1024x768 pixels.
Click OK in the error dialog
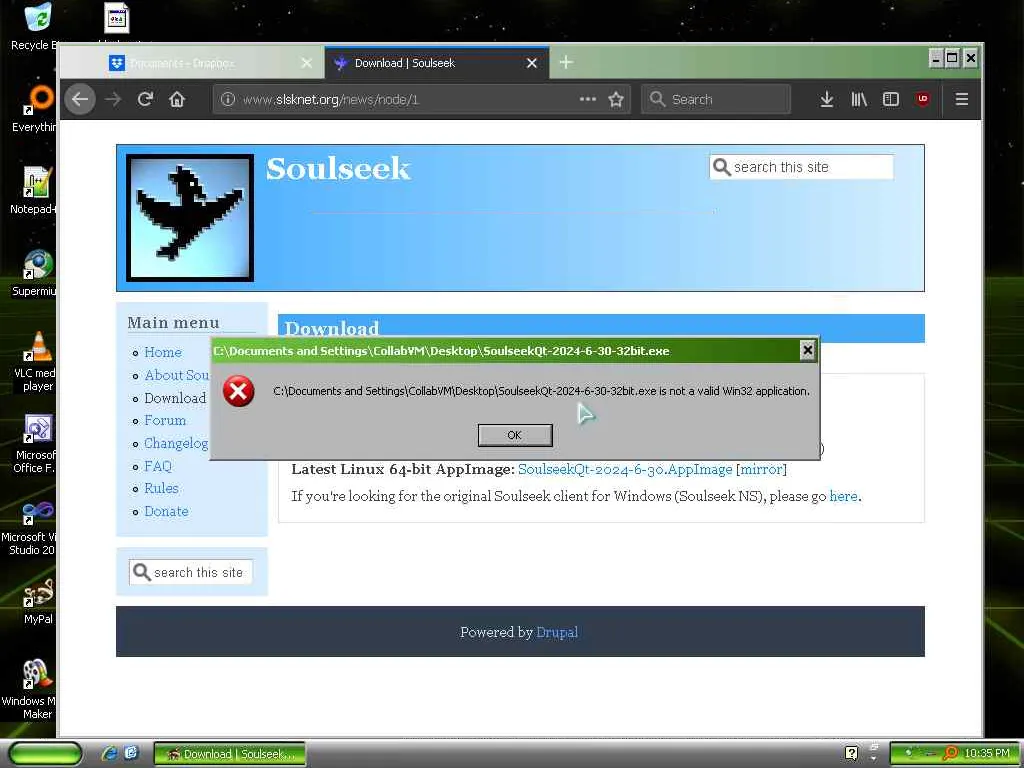point(515,435)
